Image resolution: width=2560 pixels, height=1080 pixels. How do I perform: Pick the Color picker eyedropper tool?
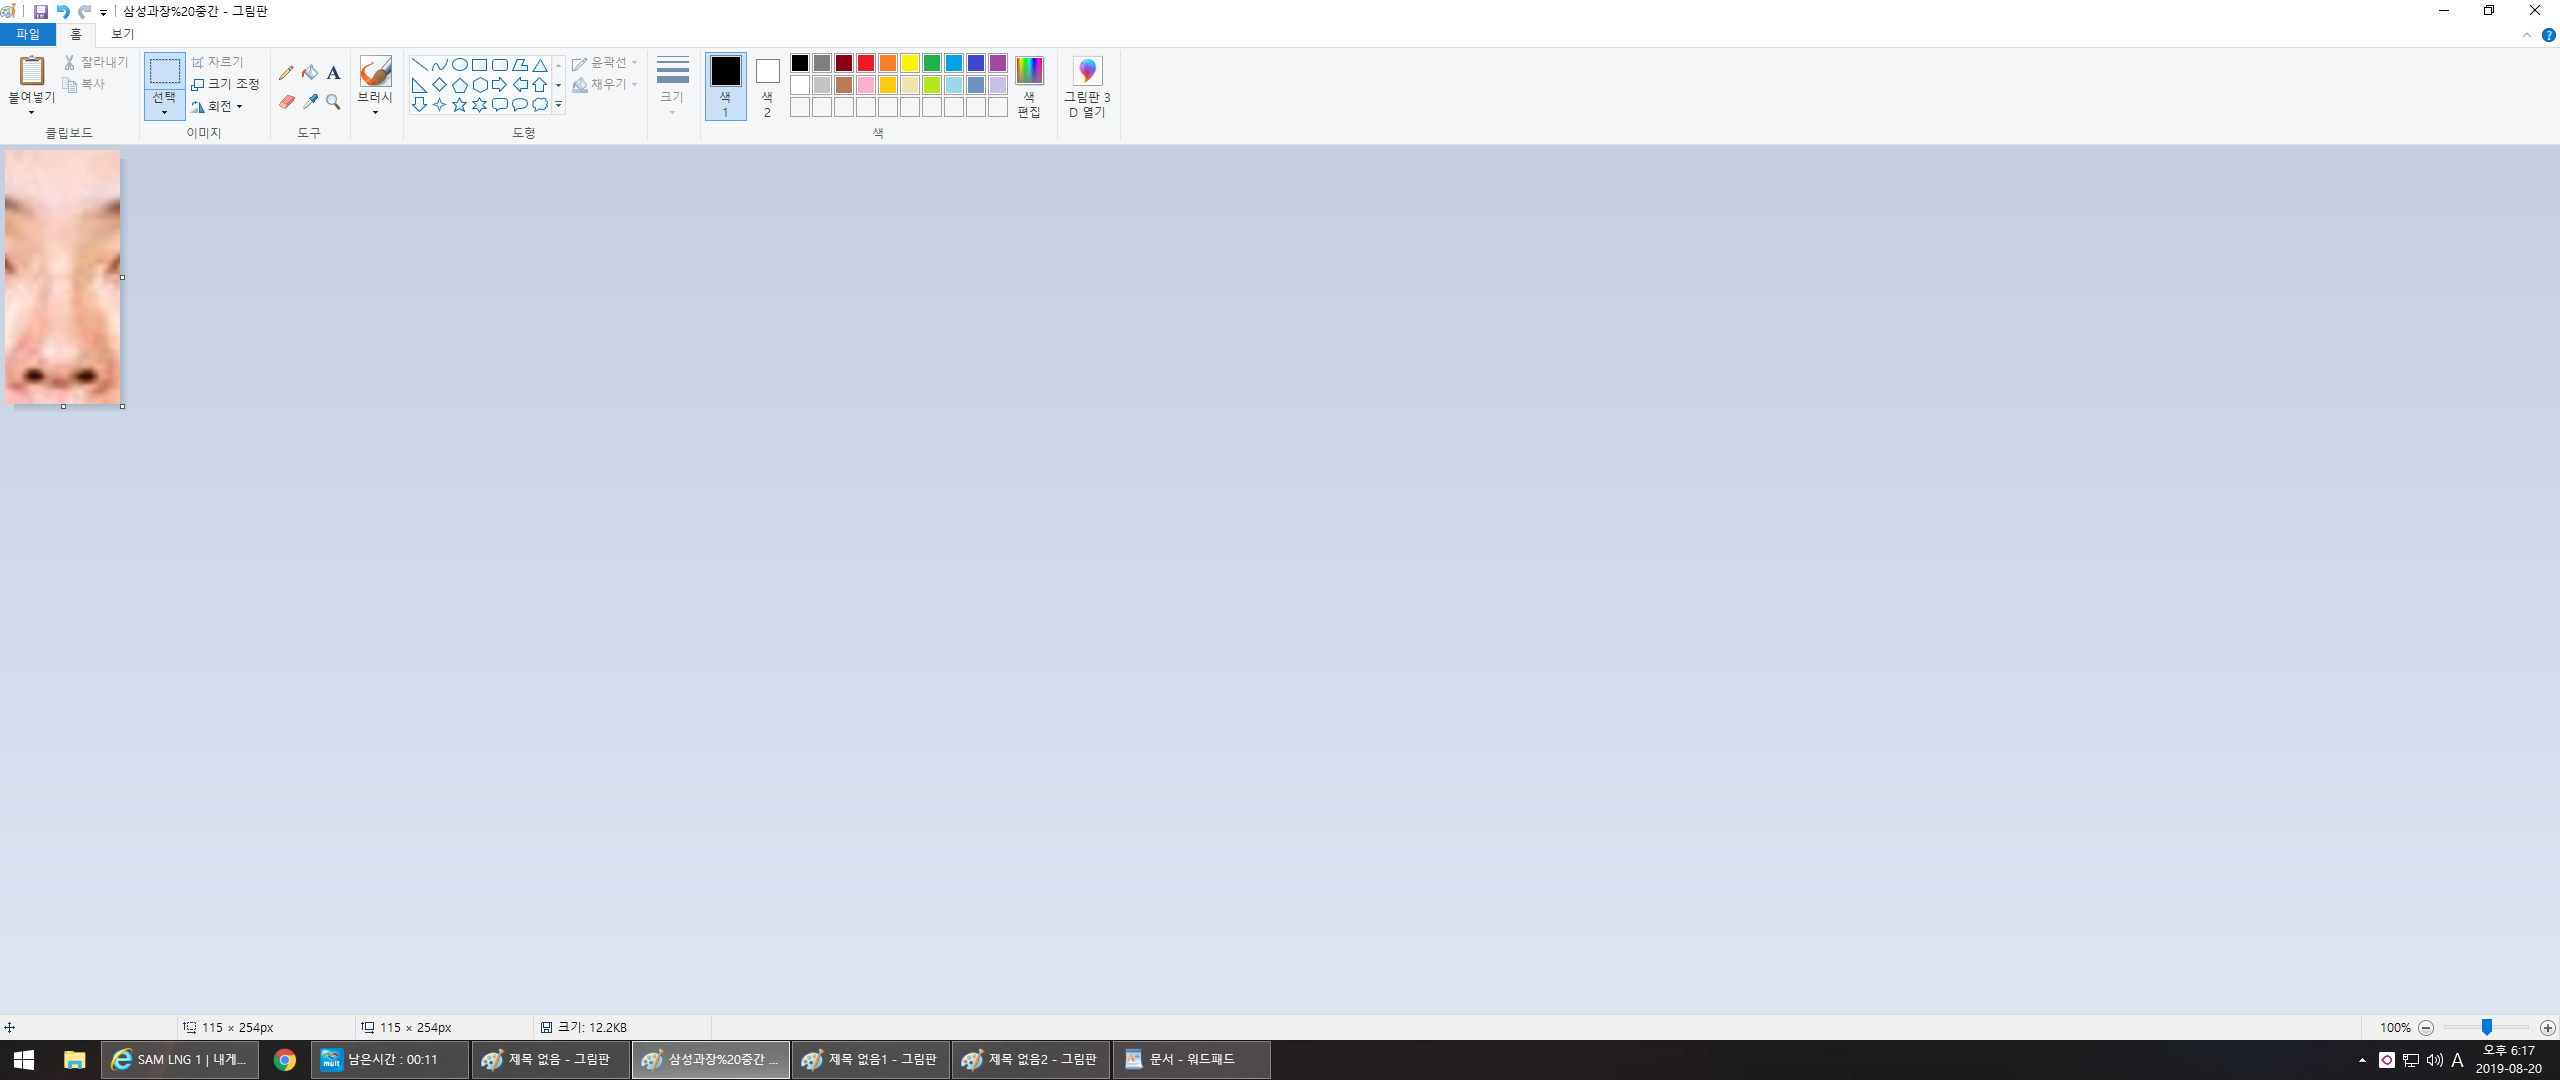tap(310, 102)
